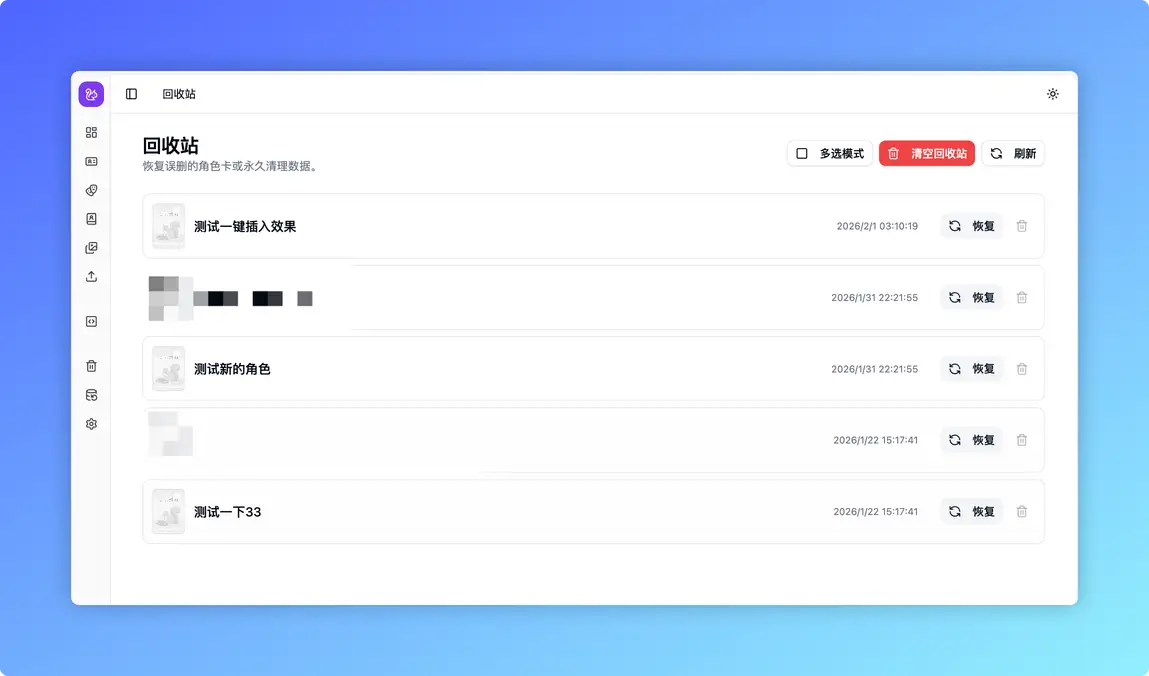Click thumbnail of 测试一键插入效果
The height and width of the screenshot is (676, 1149).
169,226
